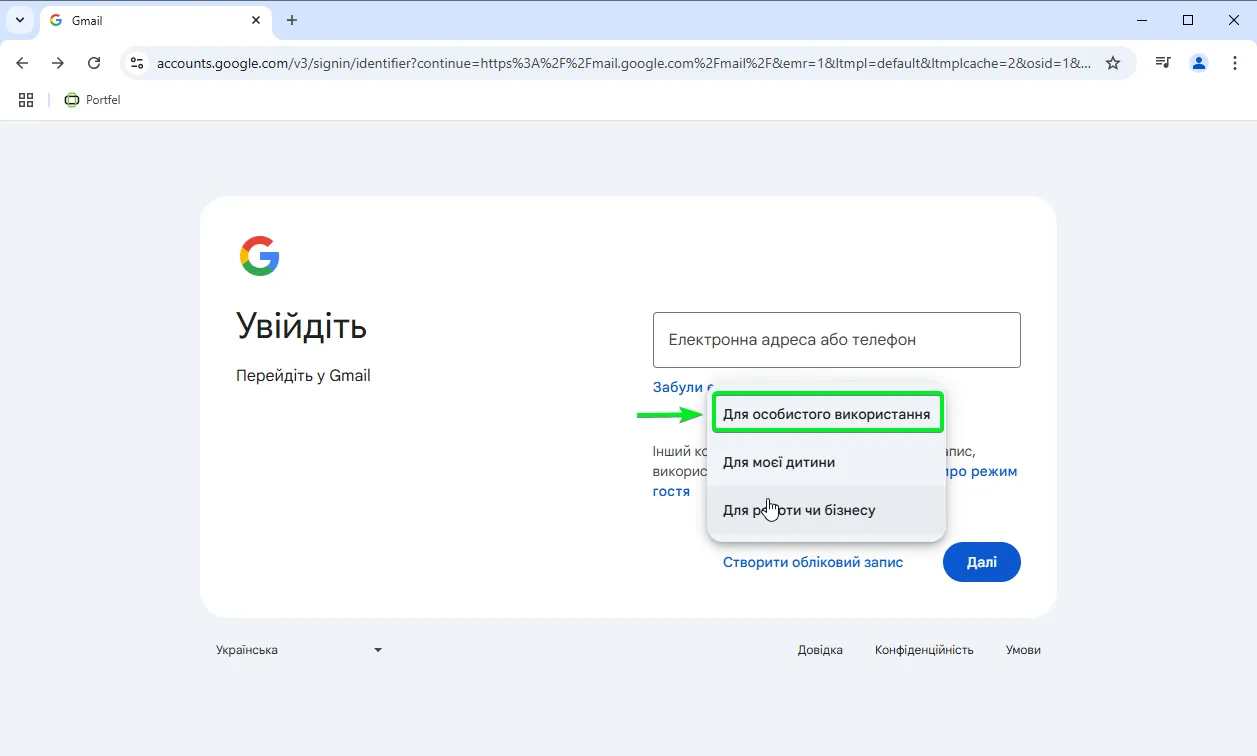
Task: Click the Google logo on the sign-in card
Action: (260, 256)
